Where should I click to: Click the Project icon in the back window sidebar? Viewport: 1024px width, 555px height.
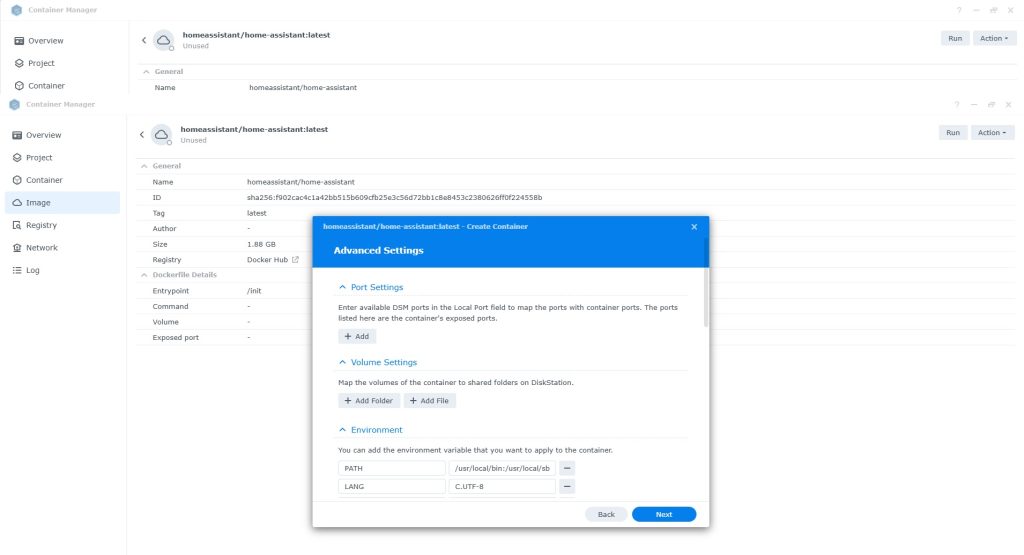pos(19,63)
